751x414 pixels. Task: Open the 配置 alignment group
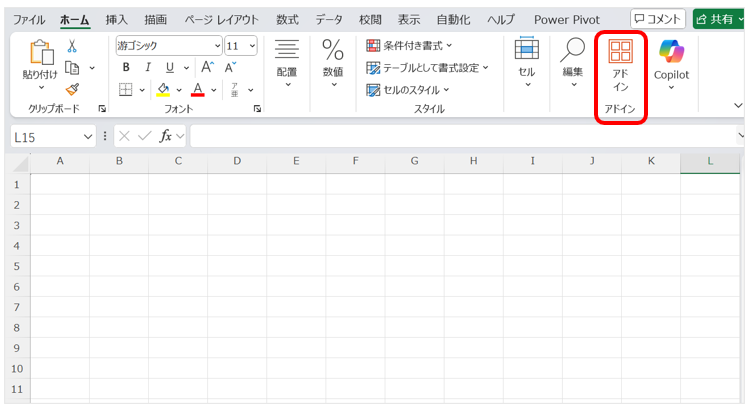(x=286, y=63)
